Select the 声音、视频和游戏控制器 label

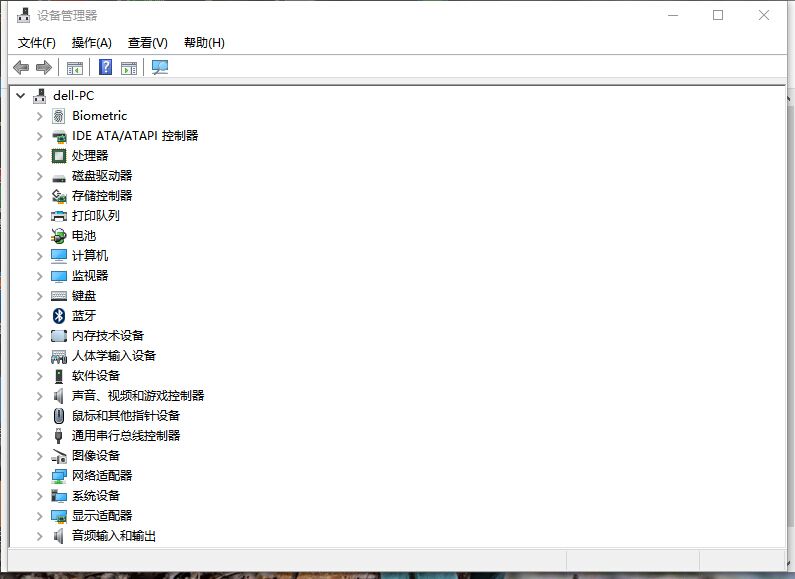click(x=138, y=395)
